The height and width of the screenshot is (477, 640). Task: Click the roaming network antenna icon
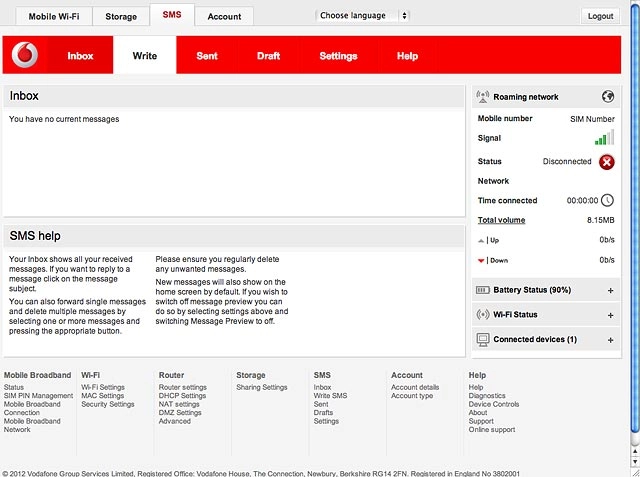(482, 97)
